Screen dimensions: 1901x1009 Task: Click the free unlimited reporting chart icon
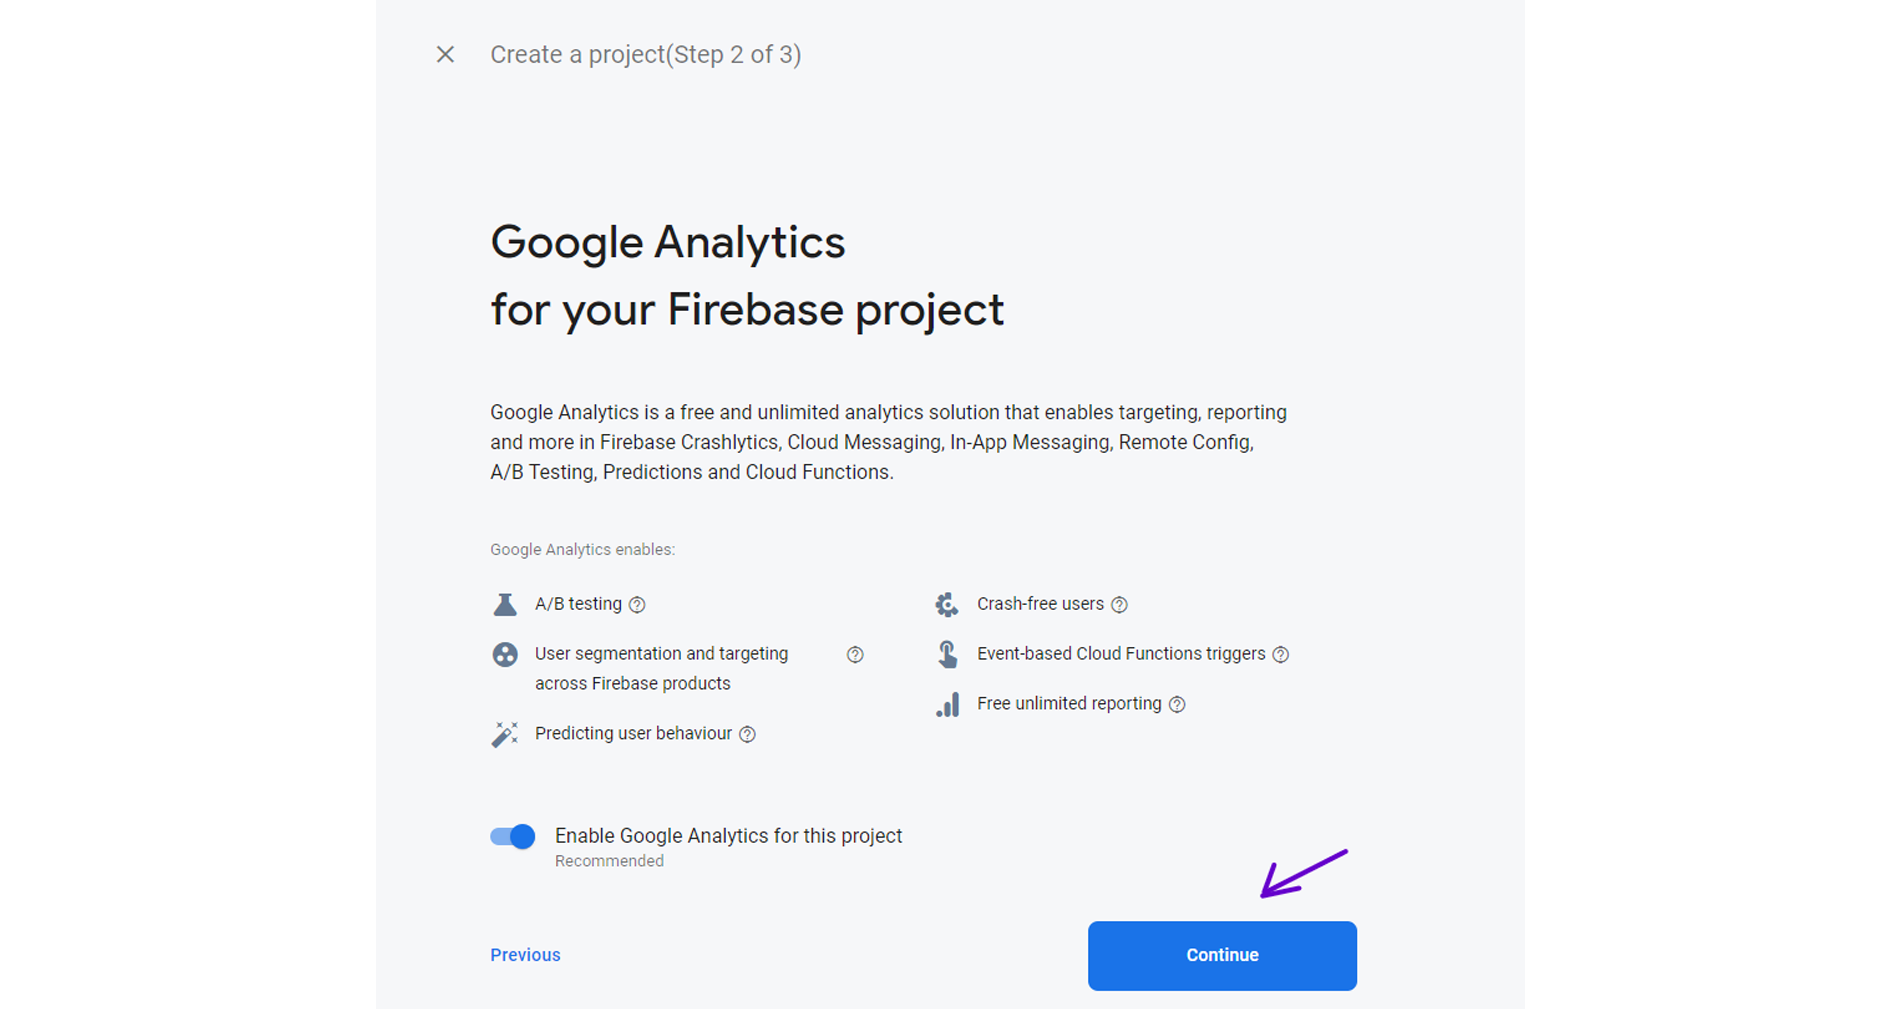point(947,704)
